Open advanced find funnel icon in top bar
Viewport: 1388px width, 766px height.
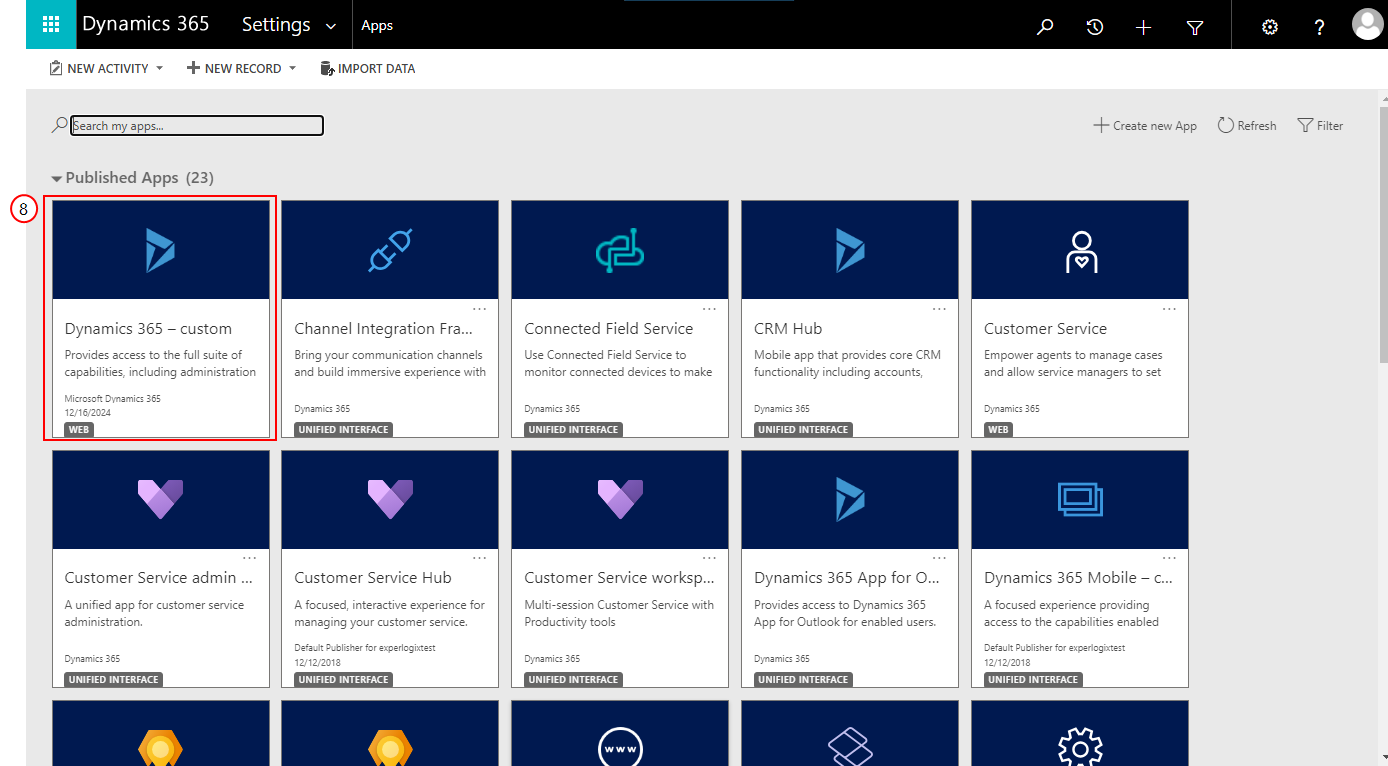[1194, 27]
